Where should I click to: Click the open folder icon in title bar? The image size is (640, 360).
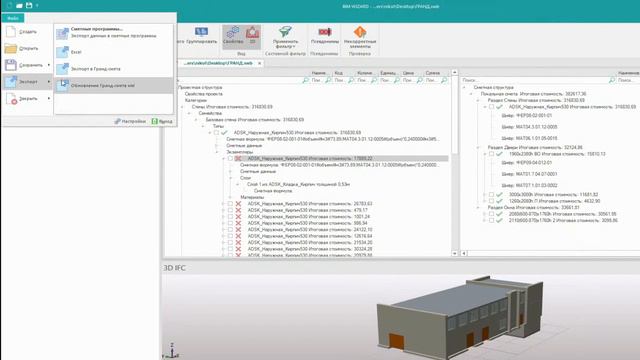[x=19, y=5]
